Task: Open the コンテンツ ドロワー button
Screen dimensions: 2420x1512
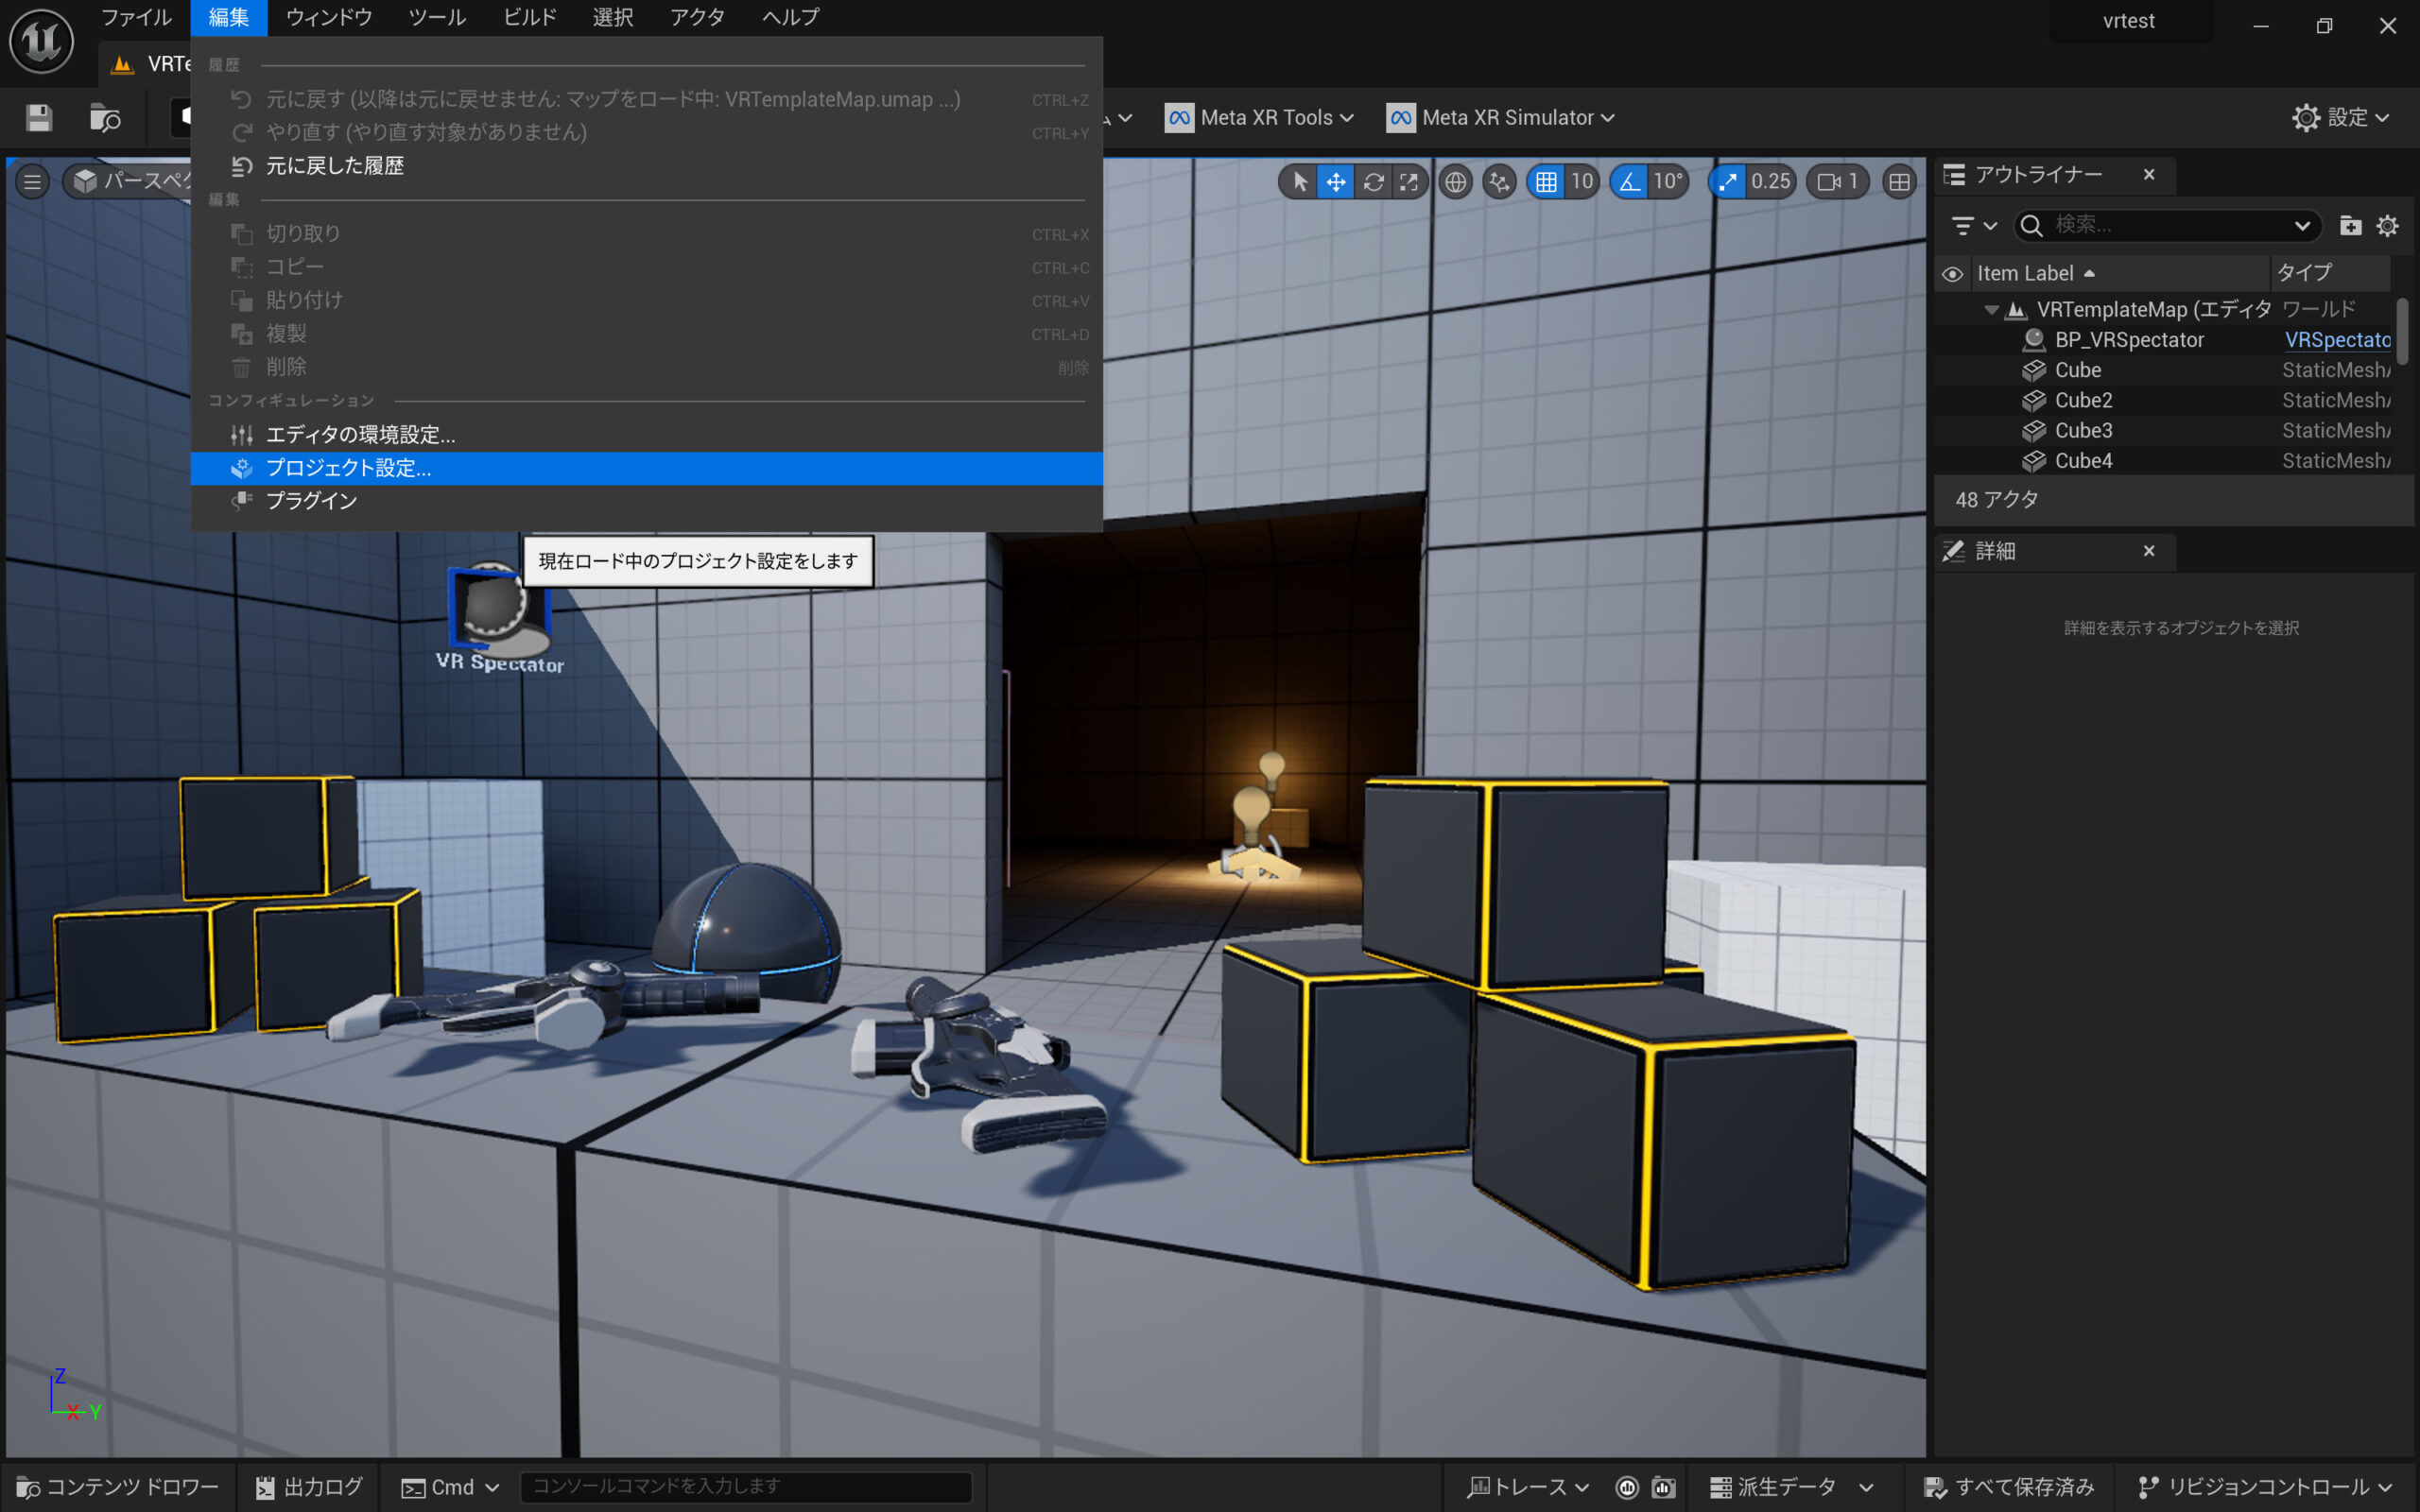Action: point(118,1487)
